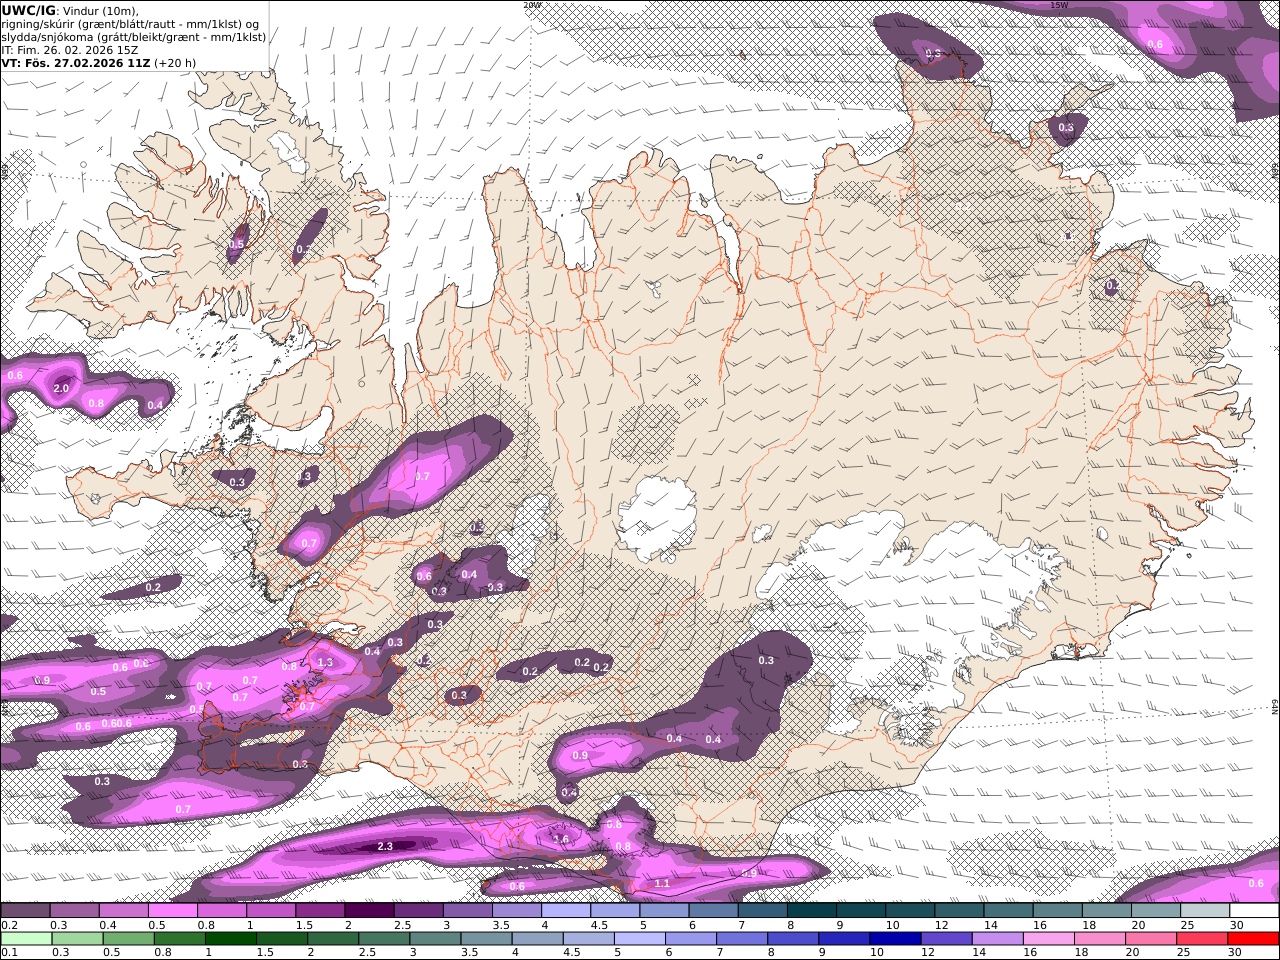Click the 1.3 precipitation value on the map

pos(324,662)
